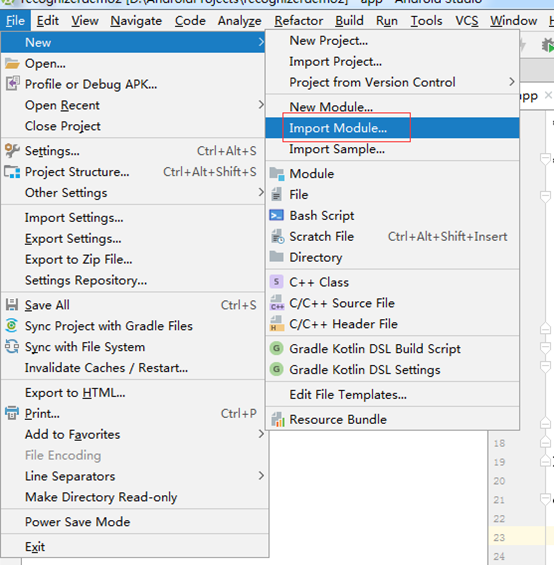Click the File document icon in submenu
Screen dimensions: 554x565
[276, 195]
